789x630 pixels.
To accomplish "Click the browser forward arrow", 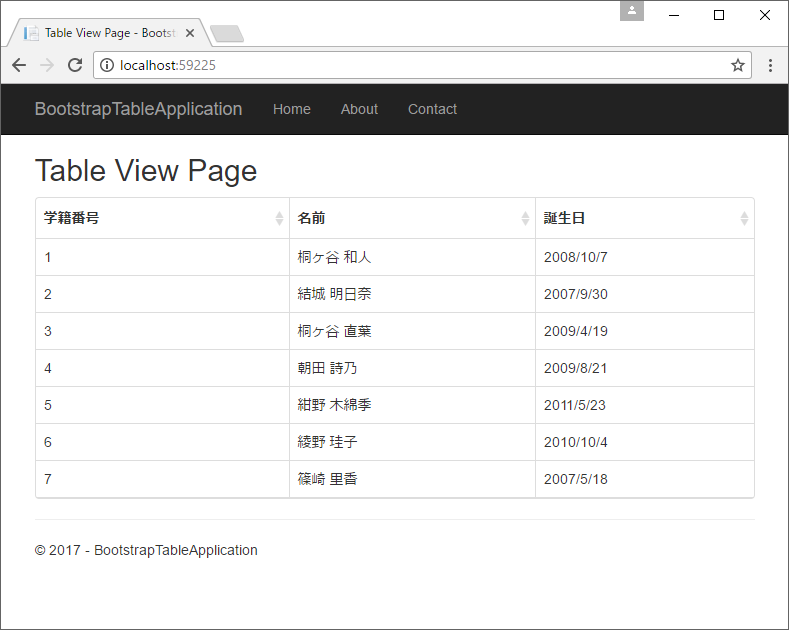I will (47, 65).
